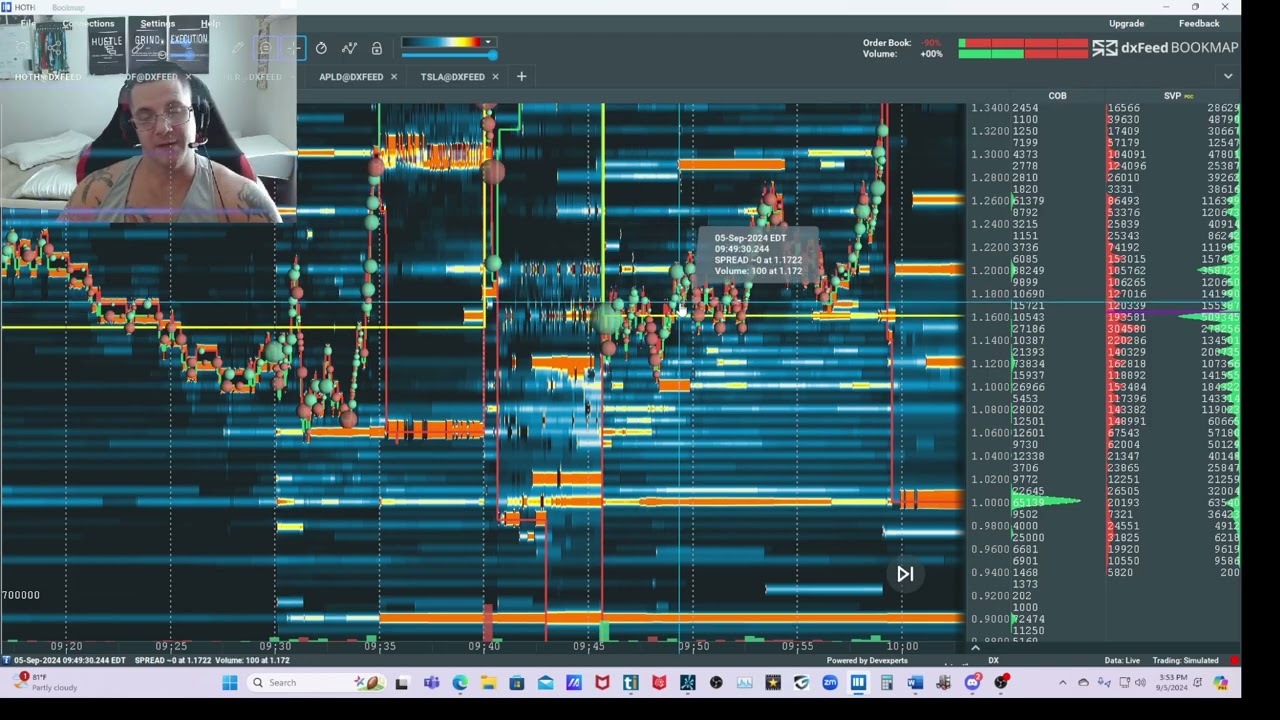Click the red status indicator in status bar
The width and height of the screenshot is (1280, 720).
(x=1235, y=661)
